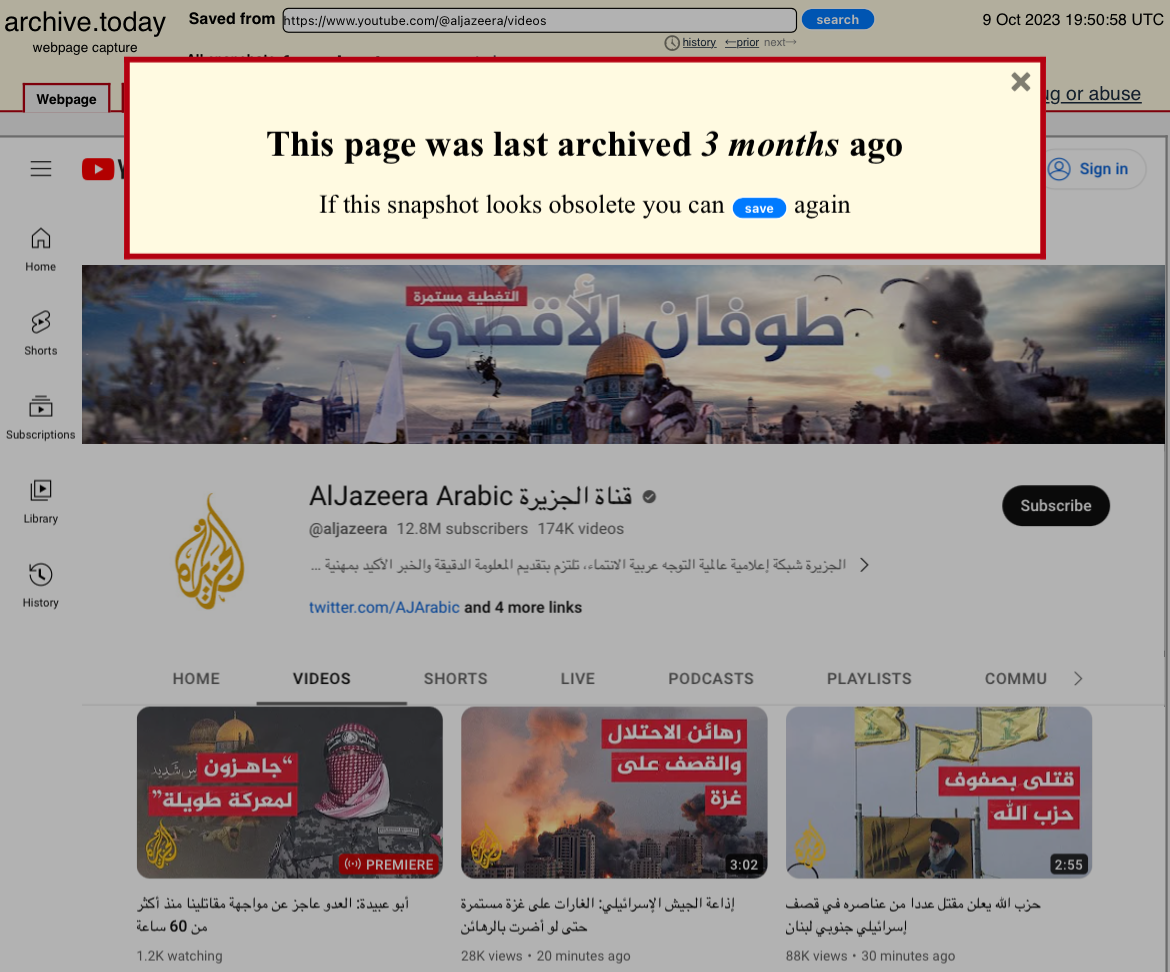The width and height of the screenshot is (1170, 972).
Task: Show more channel tabs with right chevron
Action: 1077,678
